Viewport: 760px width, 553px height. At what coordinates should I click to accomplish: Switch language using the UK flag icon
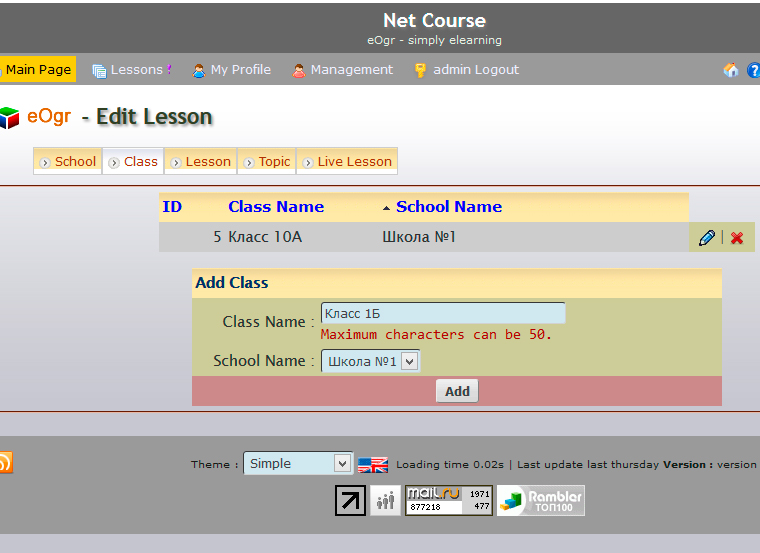[372, 464]
